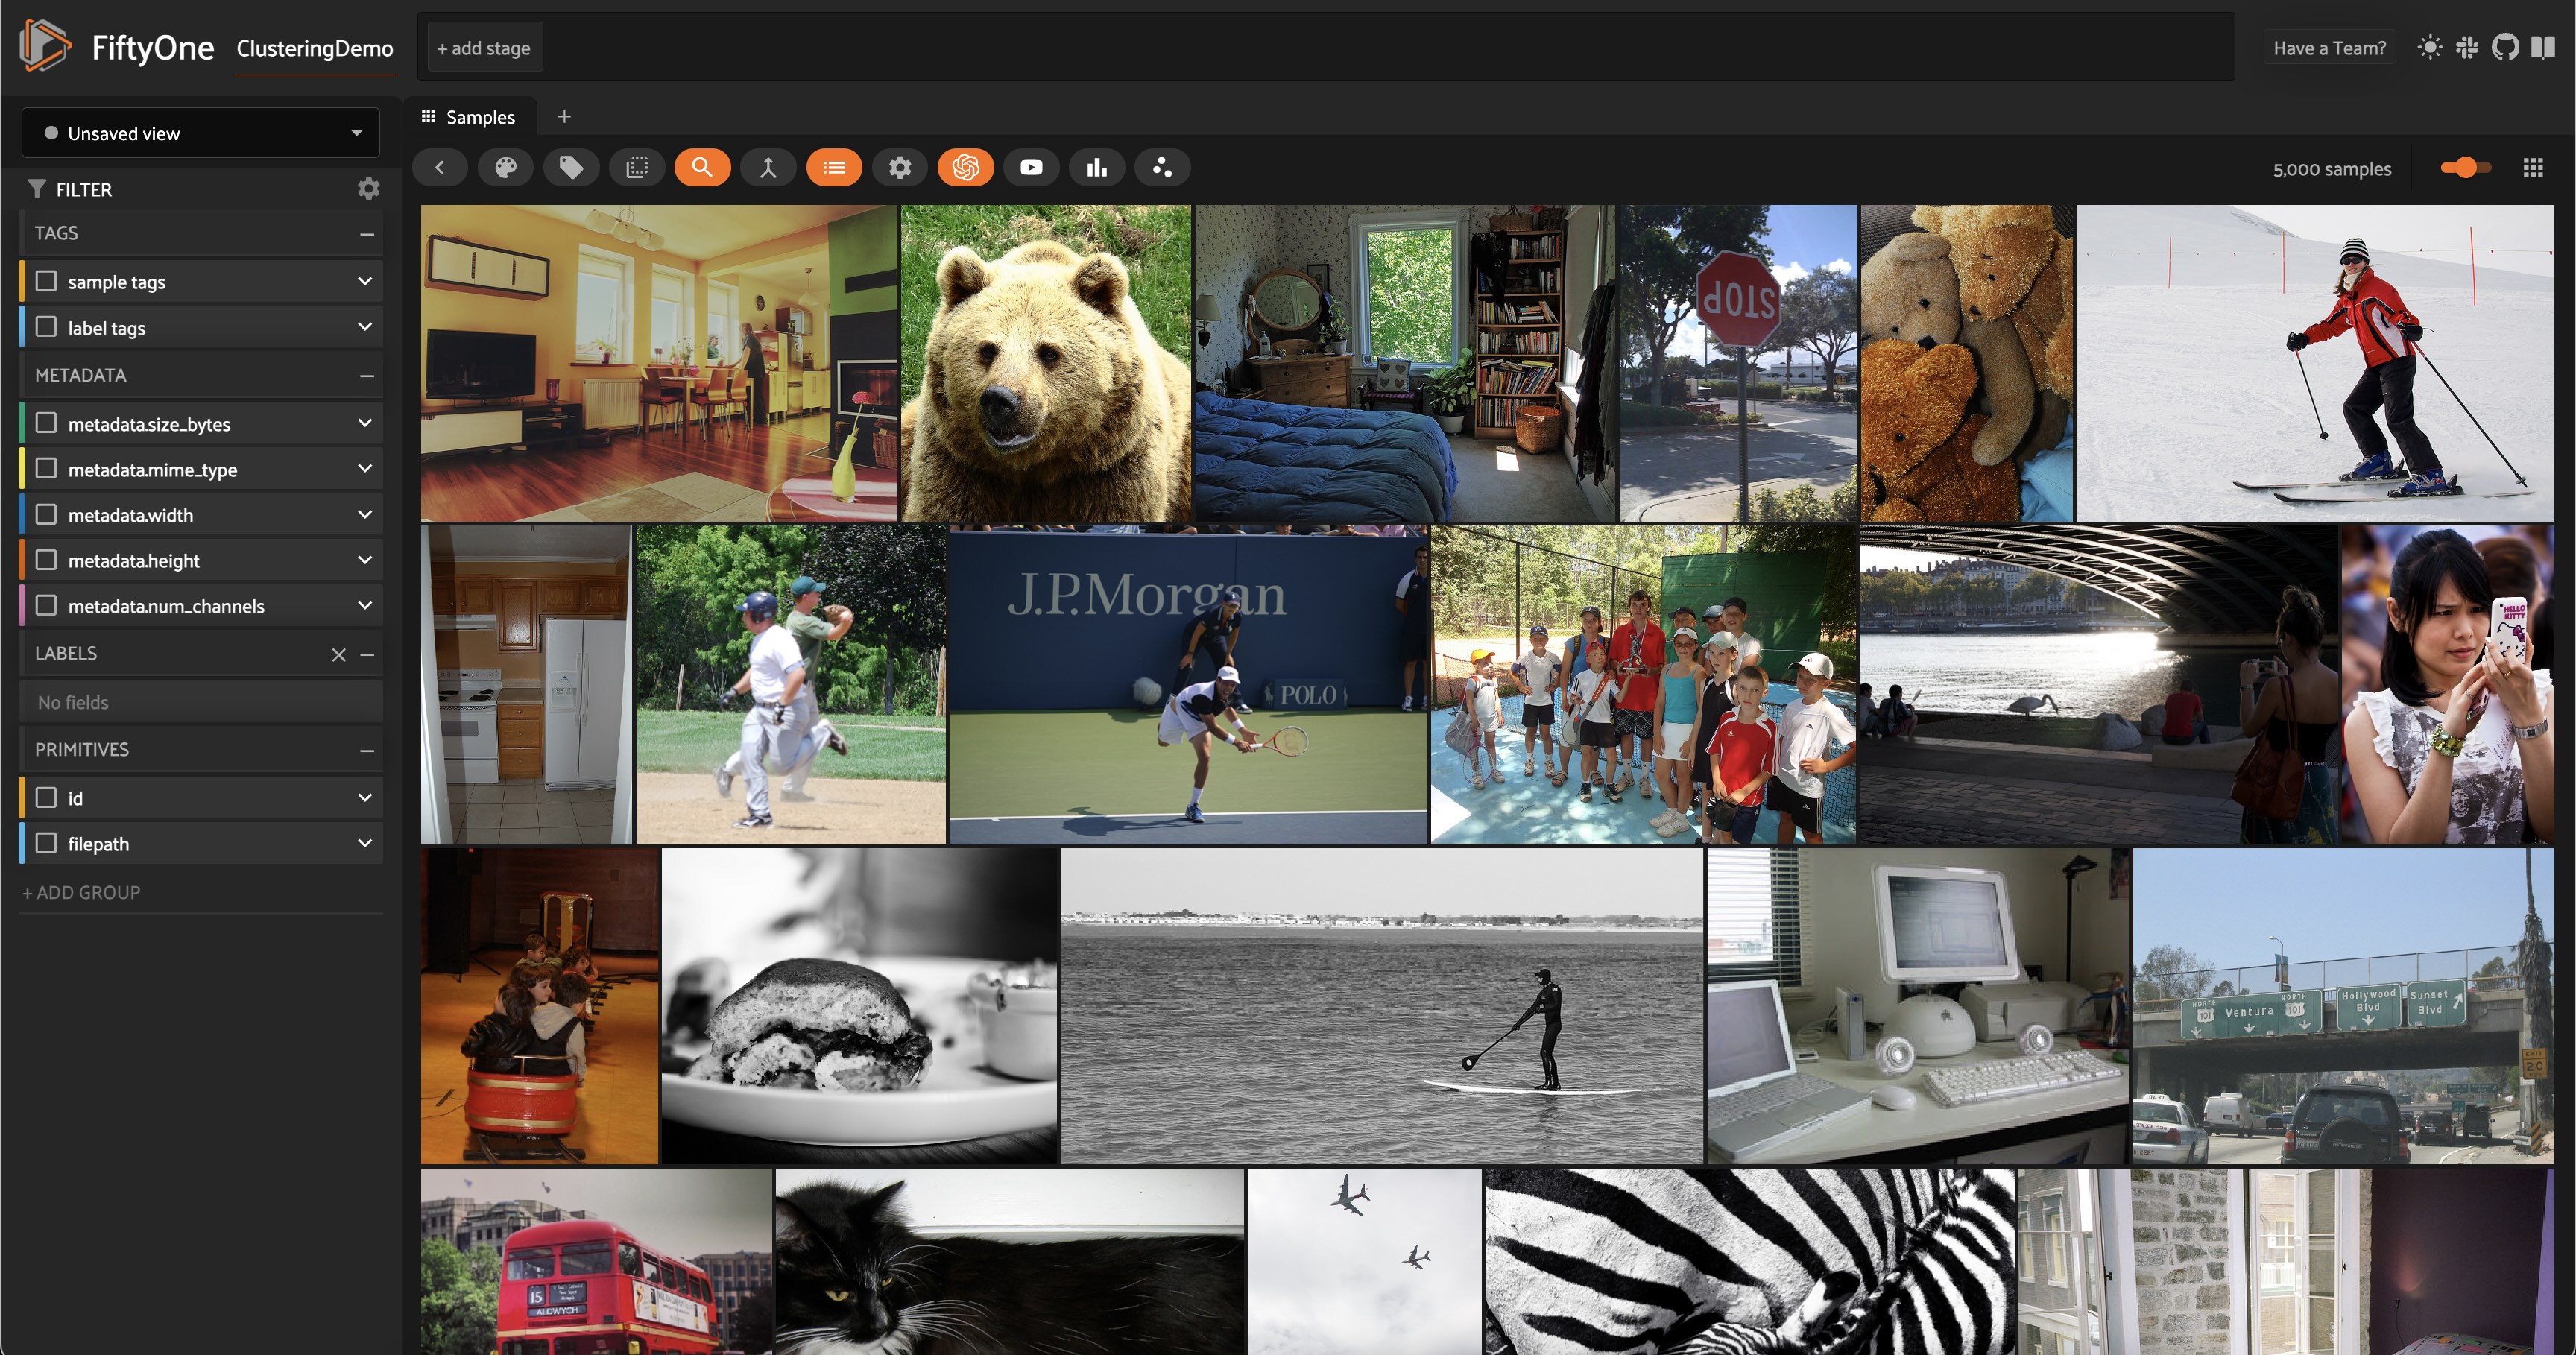
Task: Expand the metadata.mime_type filter chevron
Action: 365,469
